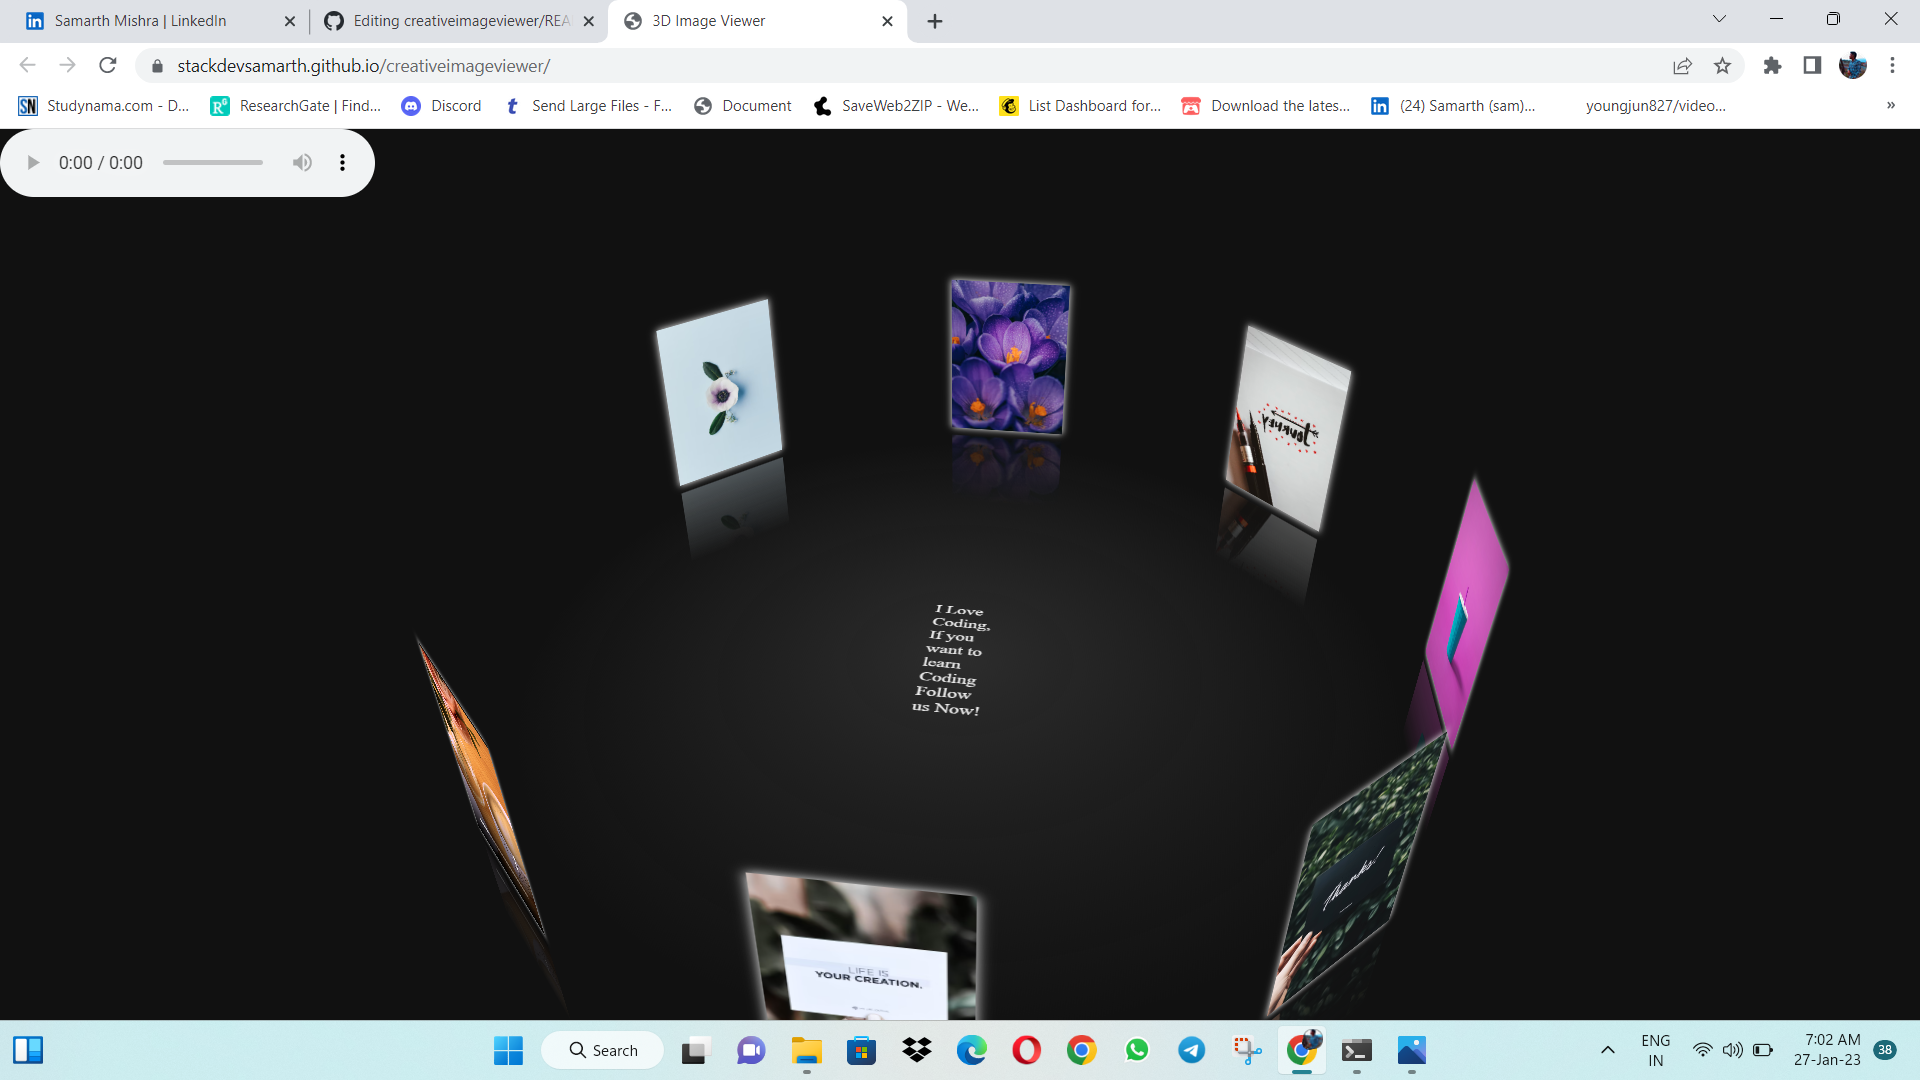Reload the 3D Image Viewer page
This screenshot has height=1080, width=1920.
108,66
